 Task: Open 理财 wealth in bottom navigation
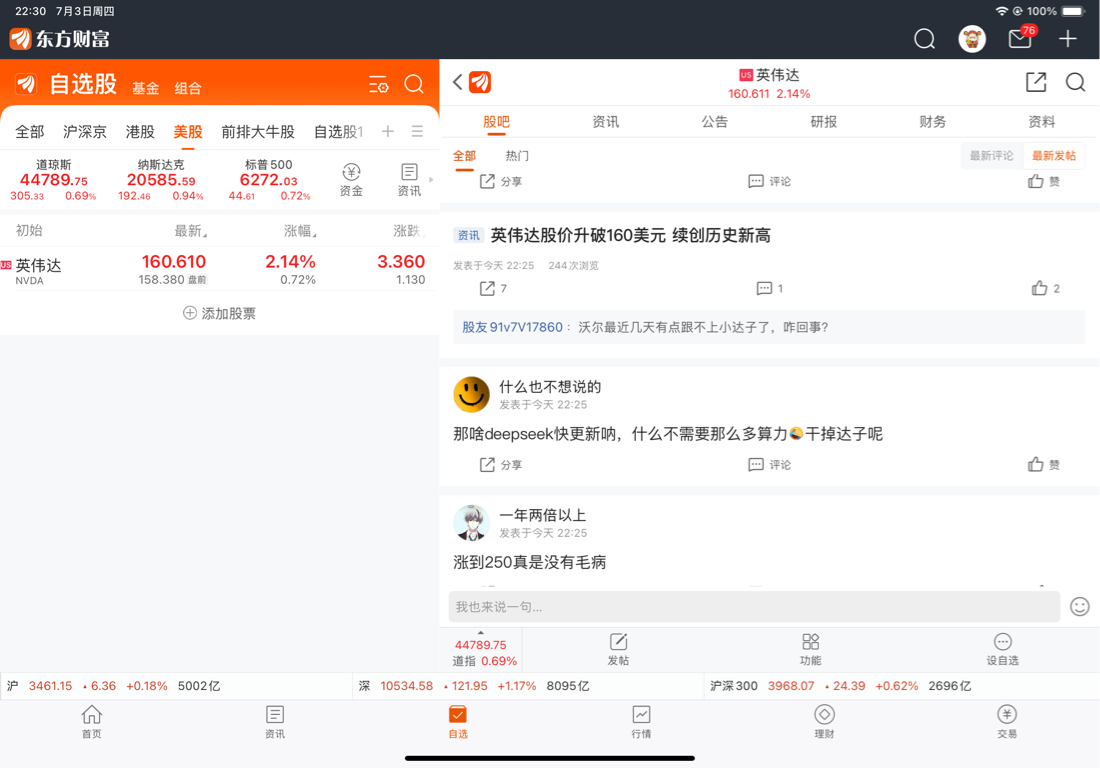pyautogui.click(x=824, y=722)
